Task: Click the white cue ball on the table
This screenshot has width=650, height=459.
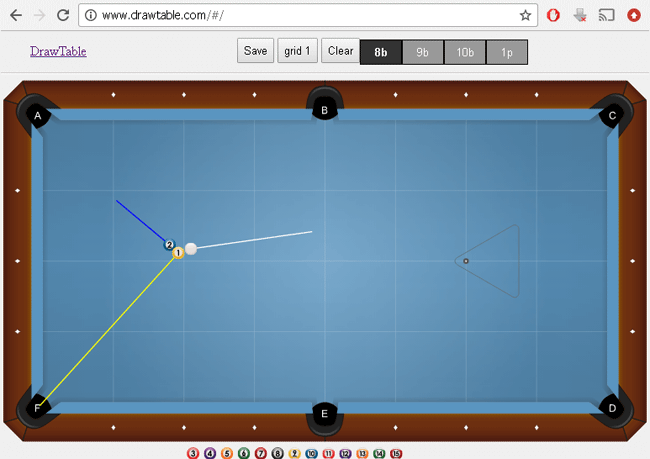Action: click(x=191, y=249)
